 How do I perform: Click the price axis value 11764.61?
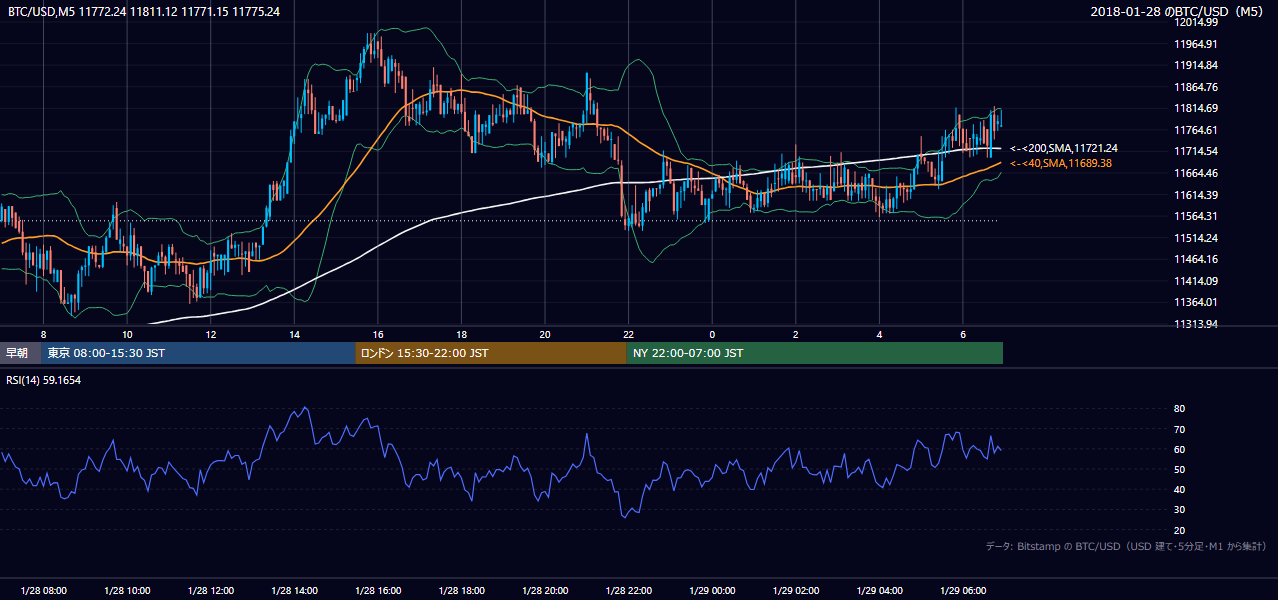click(1194, 130)
